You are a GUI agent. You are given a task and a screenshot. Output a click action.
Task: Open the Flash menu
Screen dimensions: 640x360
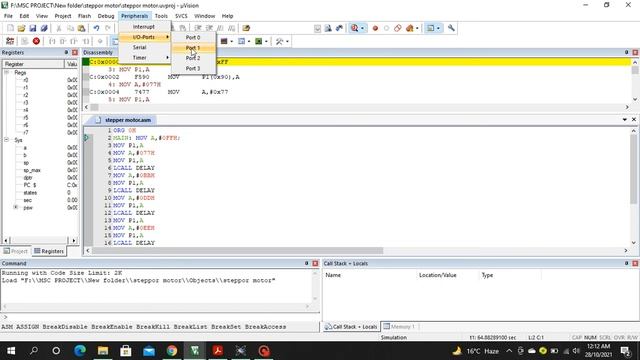pyautogui.click(x=84, y=16)
